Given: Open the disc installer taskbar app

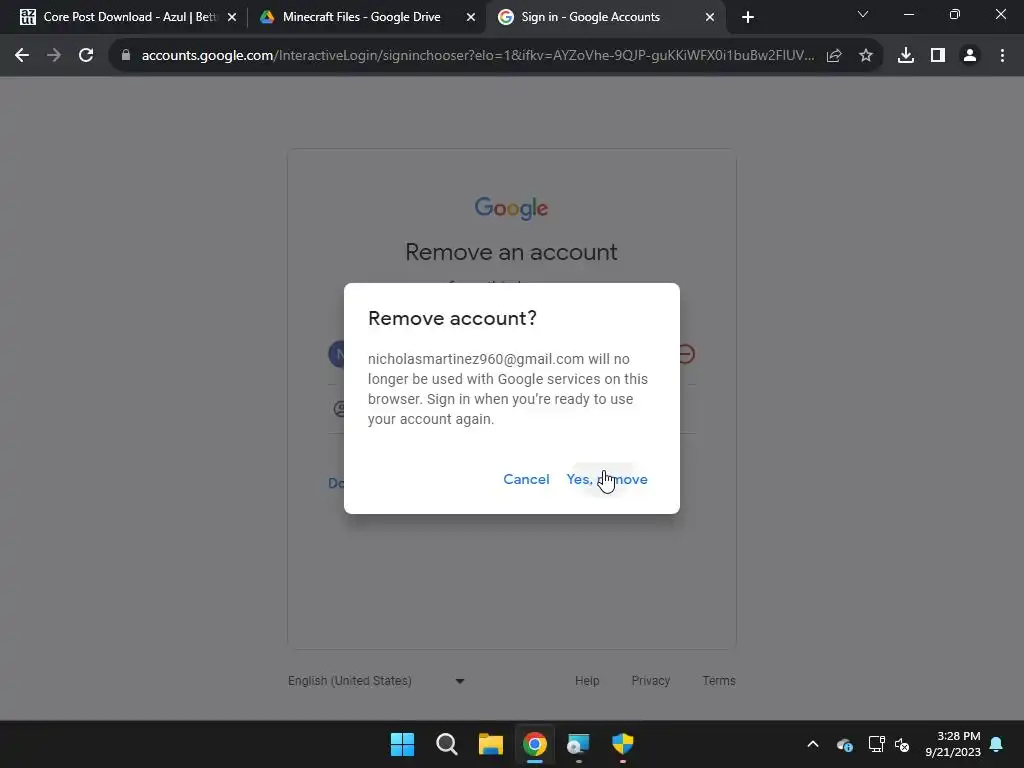Looking at the screenshot, I should pyautogui.click(x=579, y=744).
